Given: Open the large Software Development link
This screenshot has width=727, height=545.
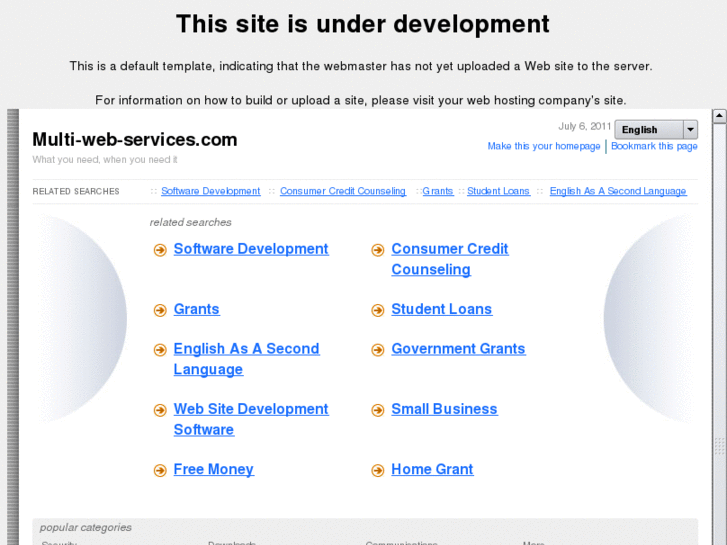Looking at the screenshot, I should coord(251,249).
